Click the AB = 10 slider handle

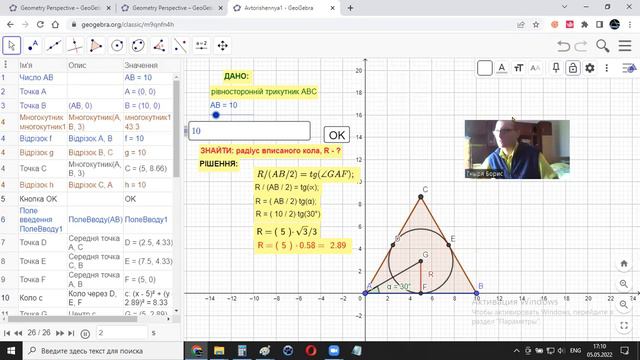tap(216, 115)
